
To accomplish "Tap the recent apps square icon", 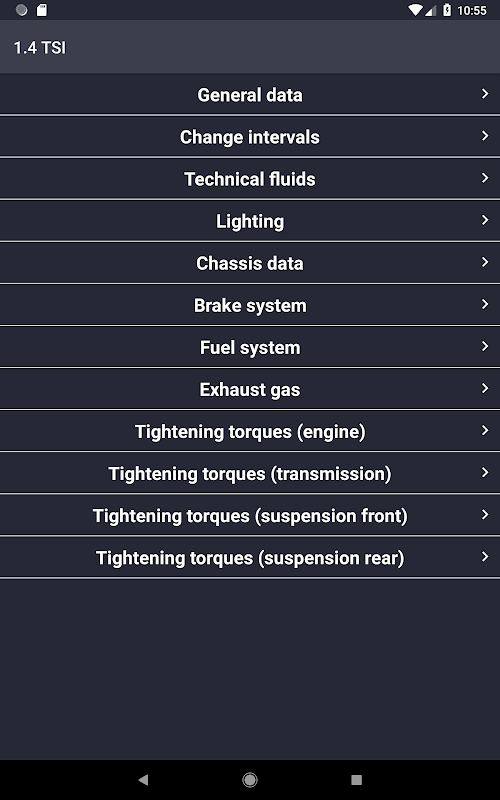I will point(357,779).
